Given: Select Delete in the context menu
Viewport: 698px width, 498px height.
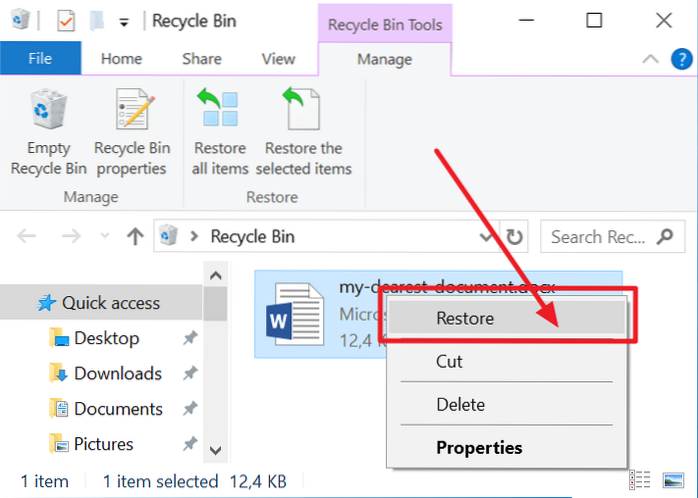Looking at the screenshot, I should click(x=460, y=405).
